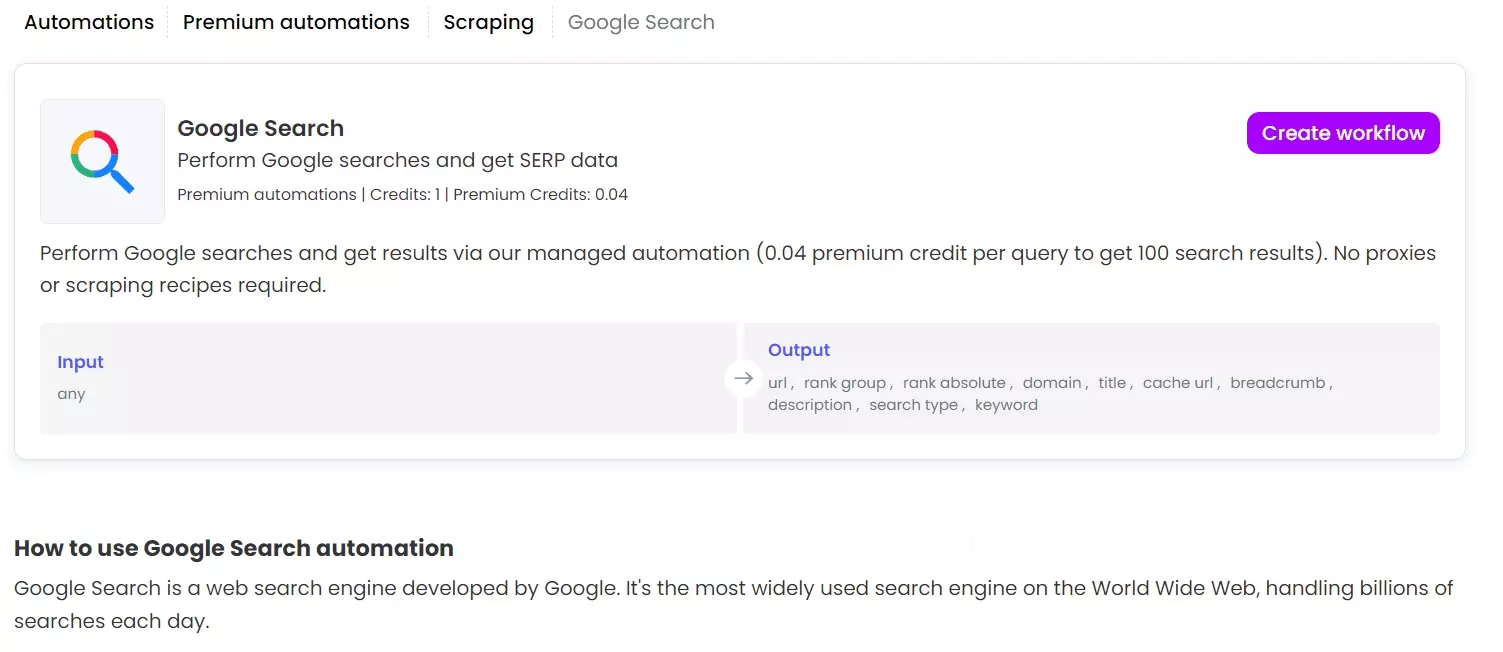Click the How to use Google Search heading
Image resolution: width=1503 pixels, height=652 pixels.
click(x=234, y=548)
